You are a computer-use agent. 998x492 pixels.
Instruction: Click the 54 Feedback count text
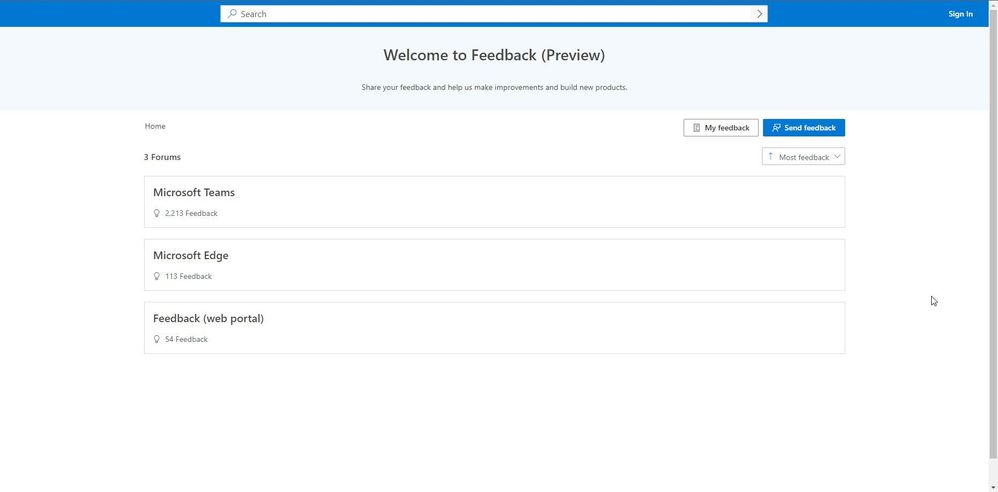186,339
